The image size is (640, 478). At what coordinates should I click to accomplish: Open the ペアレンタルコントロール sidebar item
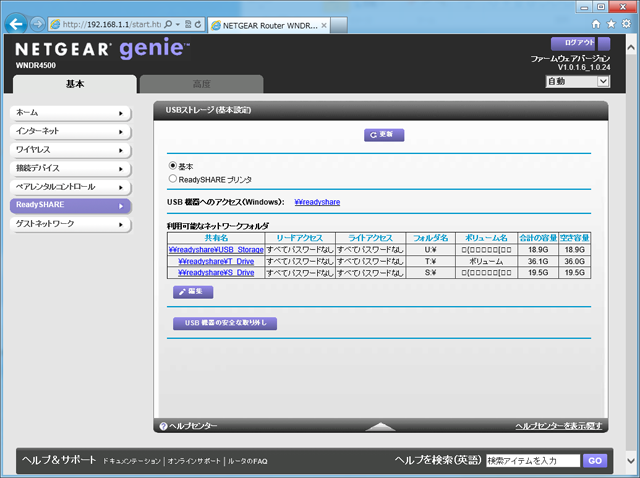pos(69,187)
